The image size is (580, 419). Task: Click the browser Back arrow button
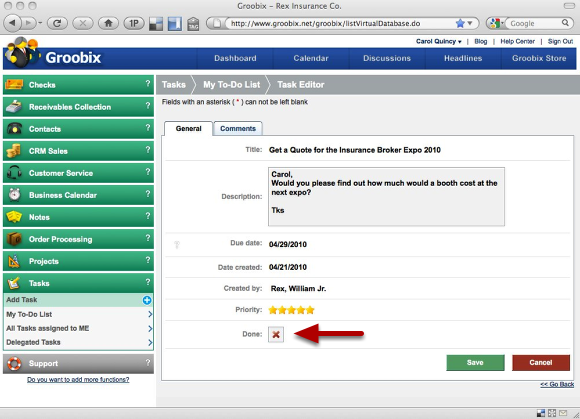pos(12,23)
